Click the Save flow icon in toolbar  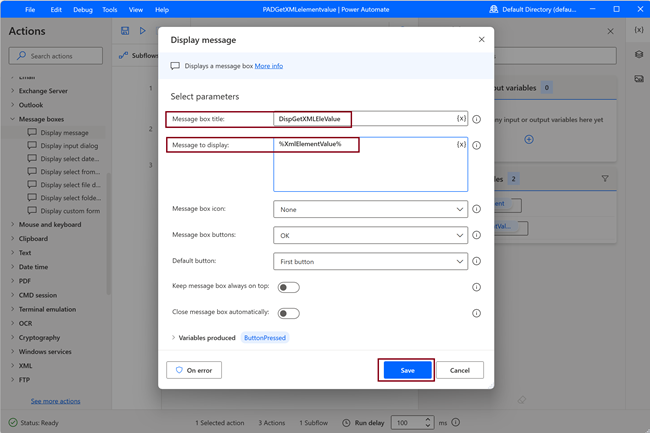pyautogui.click(x=125, y=31)
